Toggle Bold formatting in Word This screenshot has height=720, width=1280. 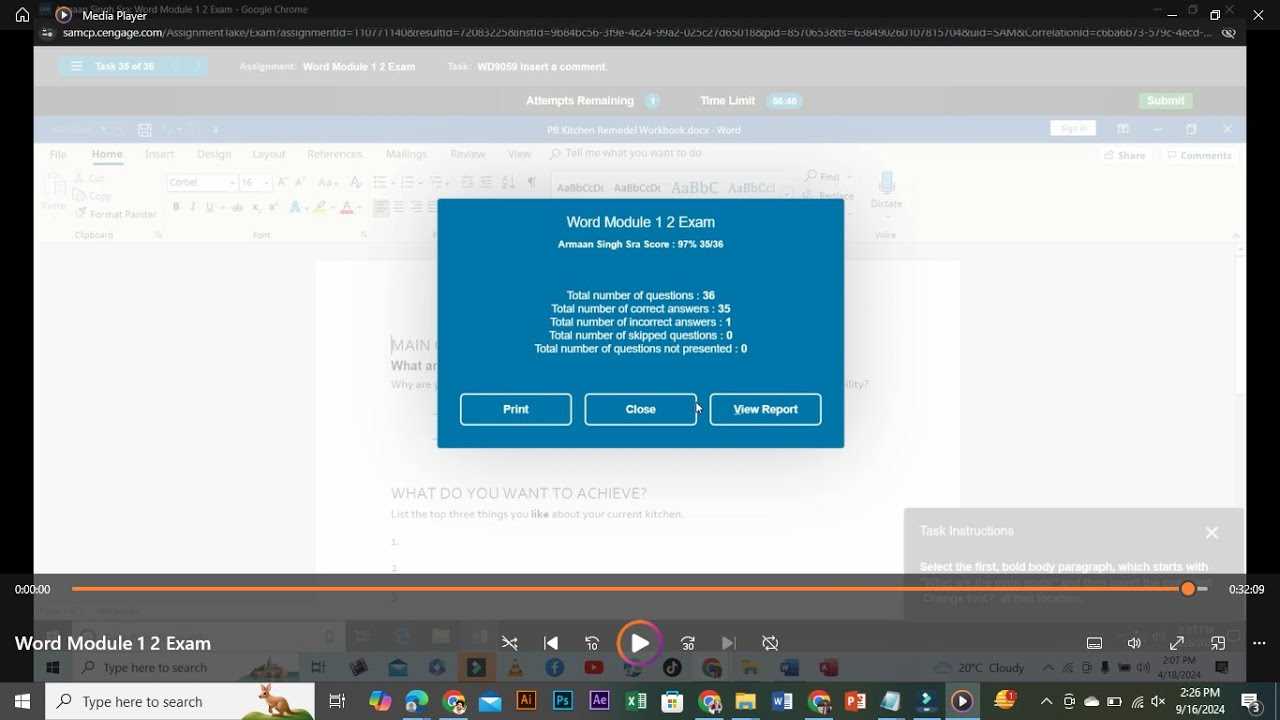[x=176, y=207]
